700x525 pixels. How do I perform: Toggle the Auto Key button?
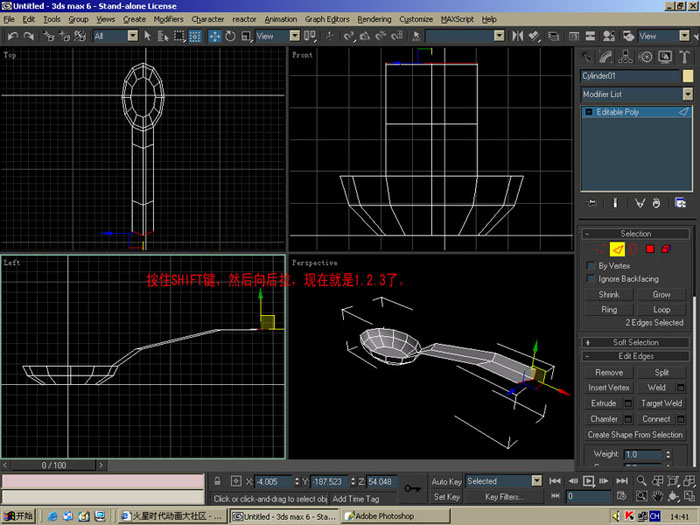[x=446, y=481]
